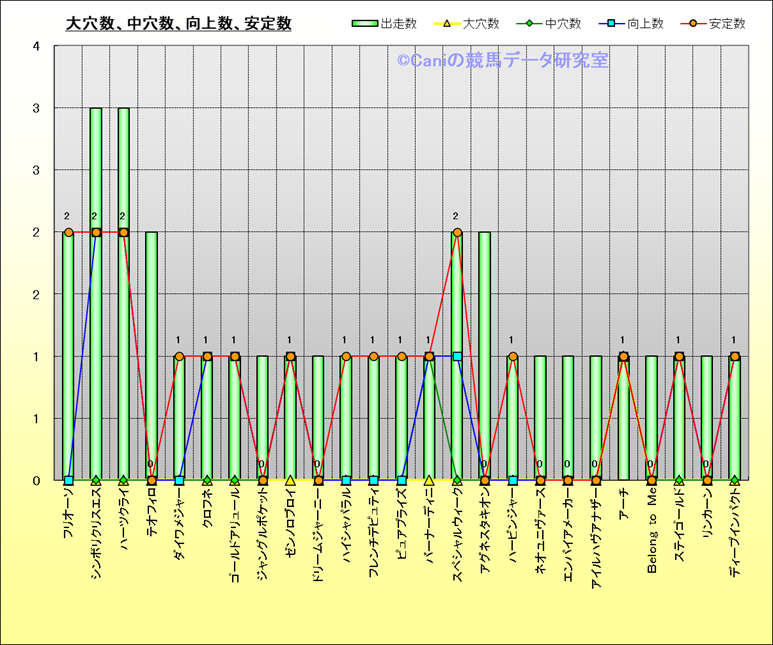Click the テオフィロ green bar

(152, 350)
